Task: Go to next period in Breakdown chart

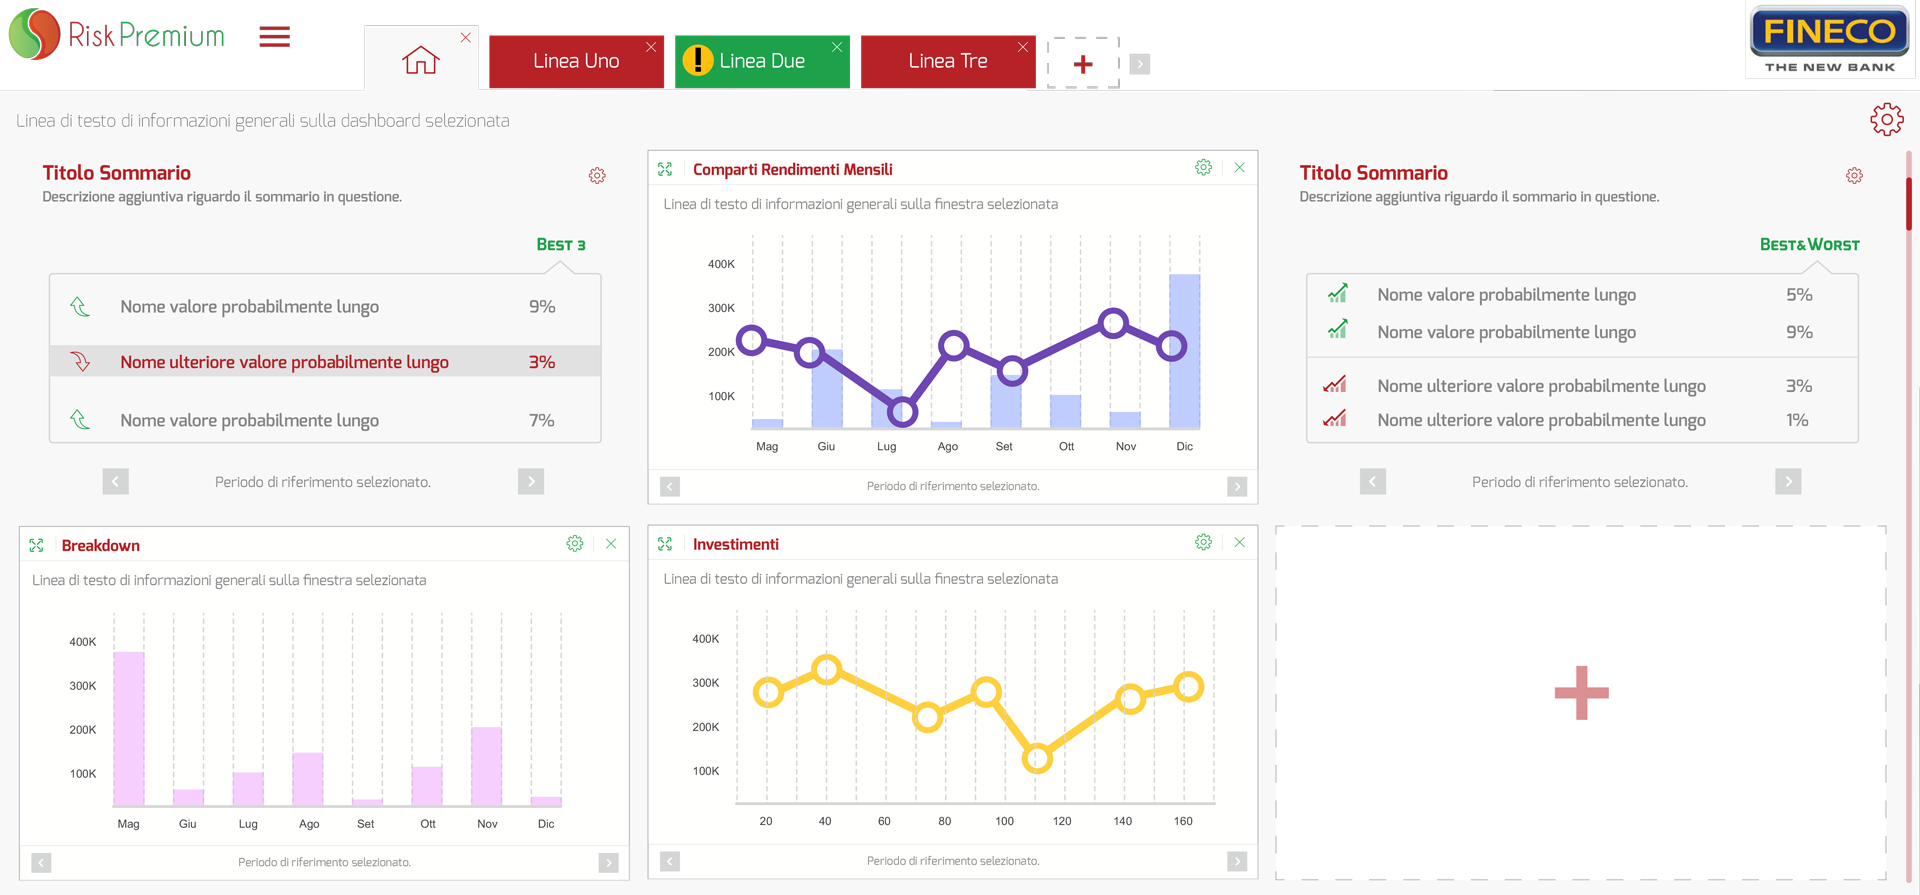Action: pos(608,863)
